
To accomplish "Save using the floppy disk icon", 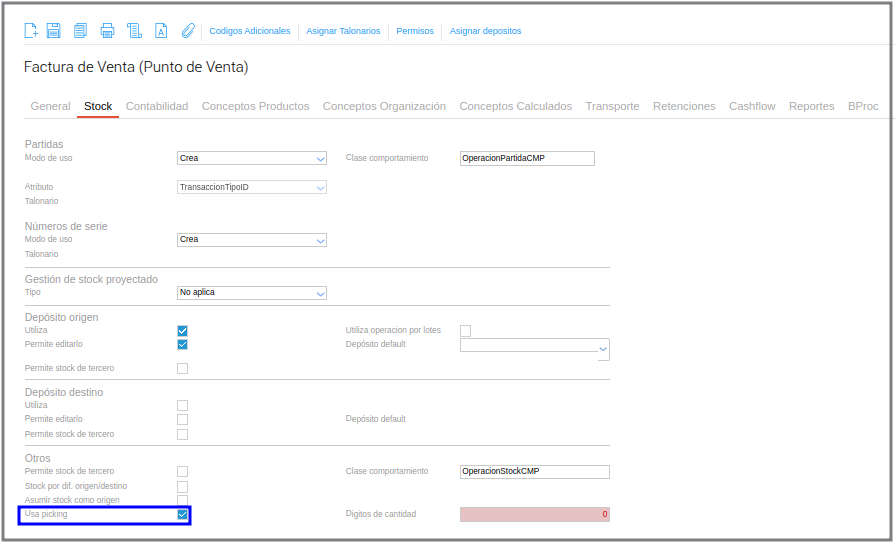I will (54, 30).
